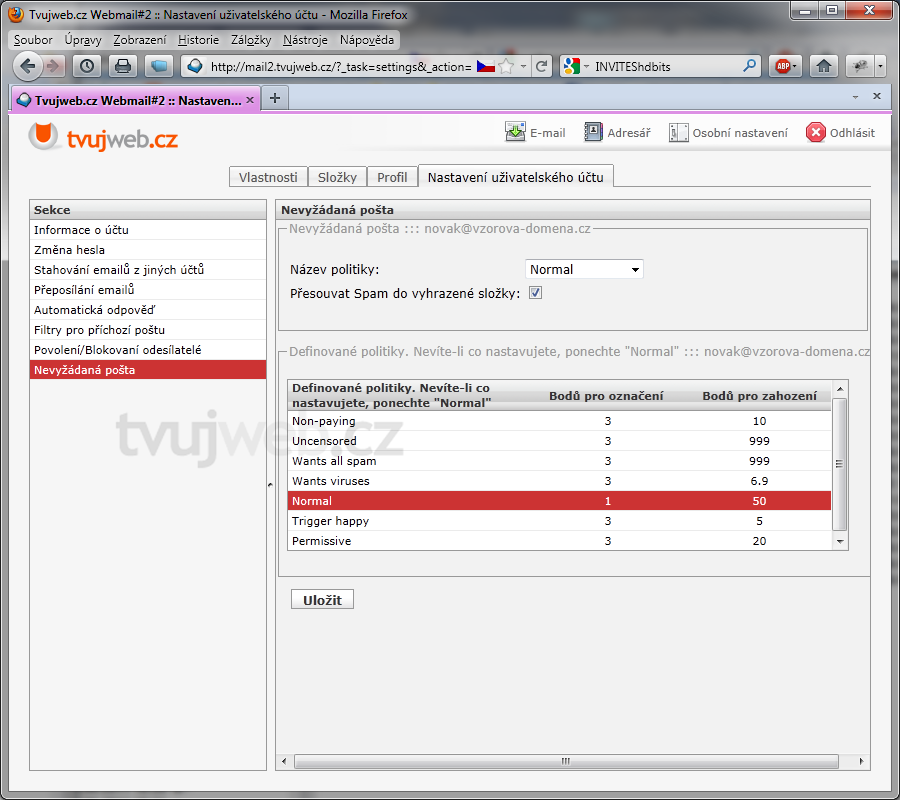Go to browser home page icon
The width and height of the screenshot is (900, 800).
[823, 66]
